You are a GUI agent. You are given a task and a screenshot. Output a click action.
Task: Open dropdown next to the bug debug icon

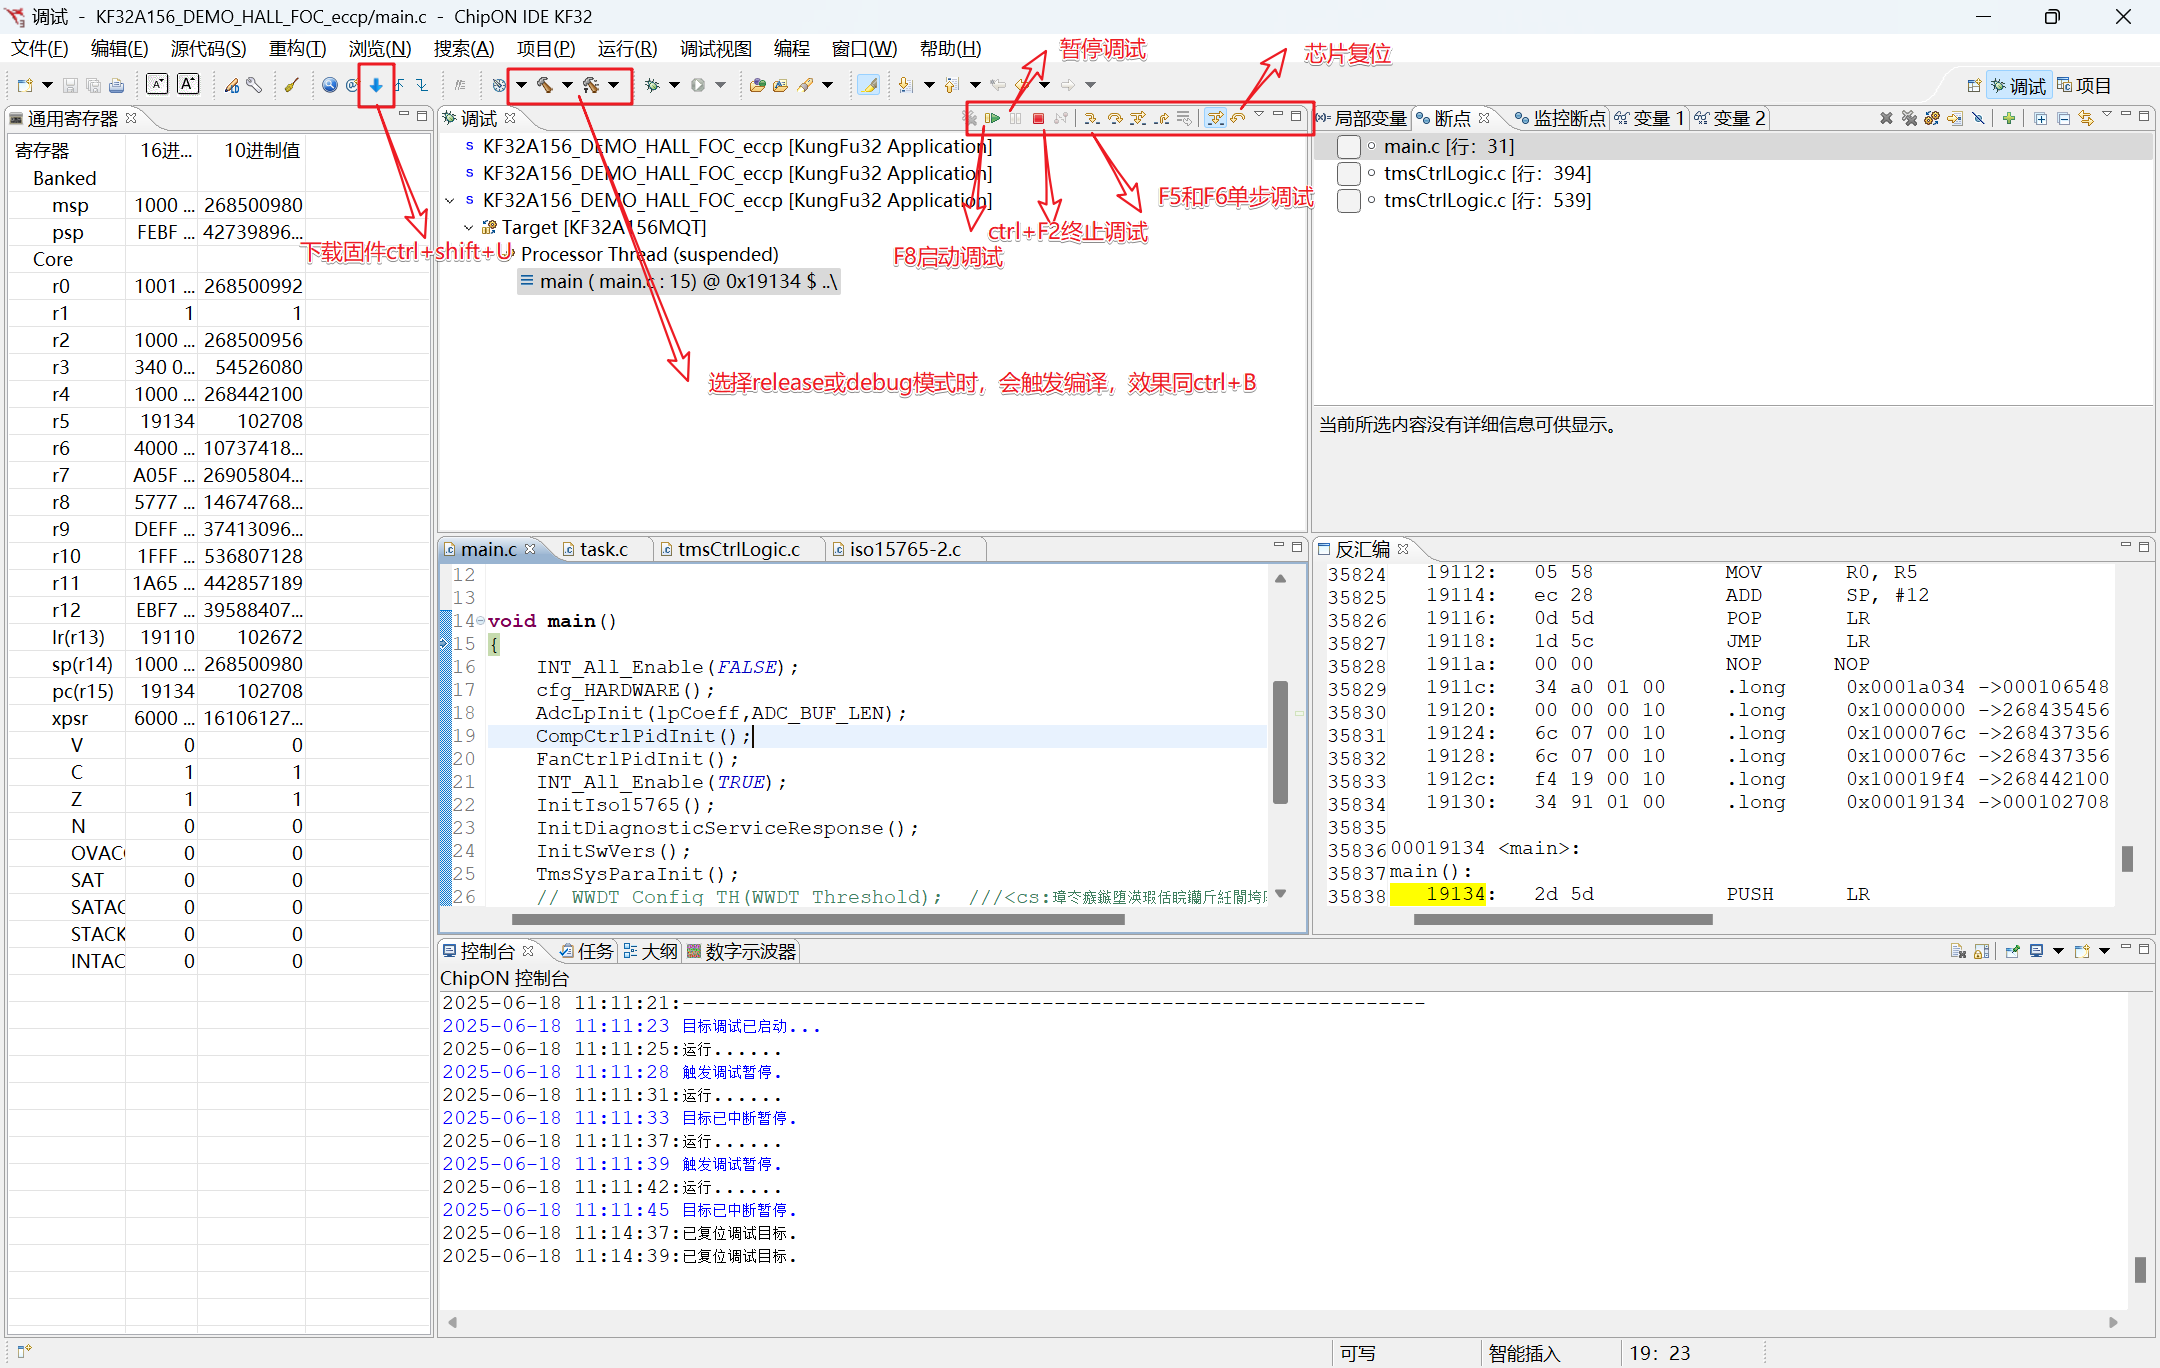[674, 86]
